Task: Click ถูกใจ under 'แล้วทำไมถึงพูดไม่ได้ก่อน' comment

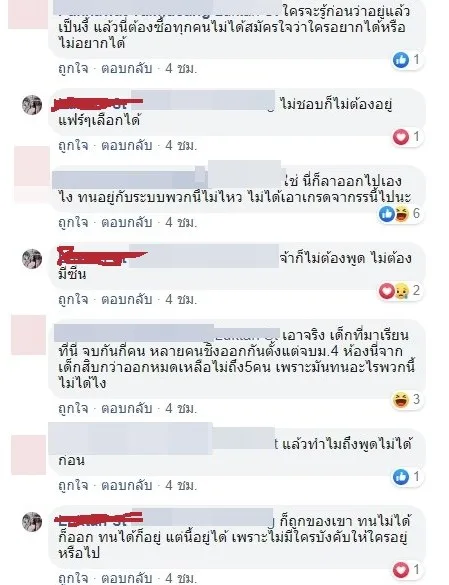Action: (73, 485)
